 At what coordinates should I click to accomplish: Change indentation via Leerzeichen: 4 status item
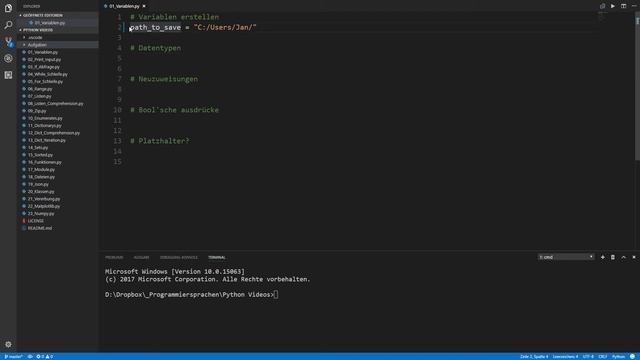pyautogui.click(x=565, y=357)
